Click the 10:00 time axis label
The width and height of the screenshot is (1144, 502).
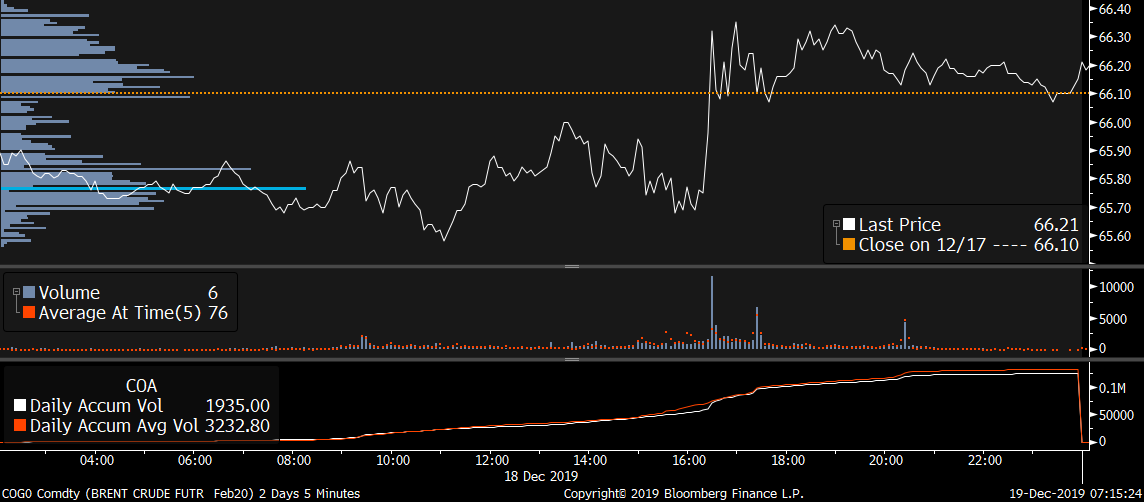392,460
